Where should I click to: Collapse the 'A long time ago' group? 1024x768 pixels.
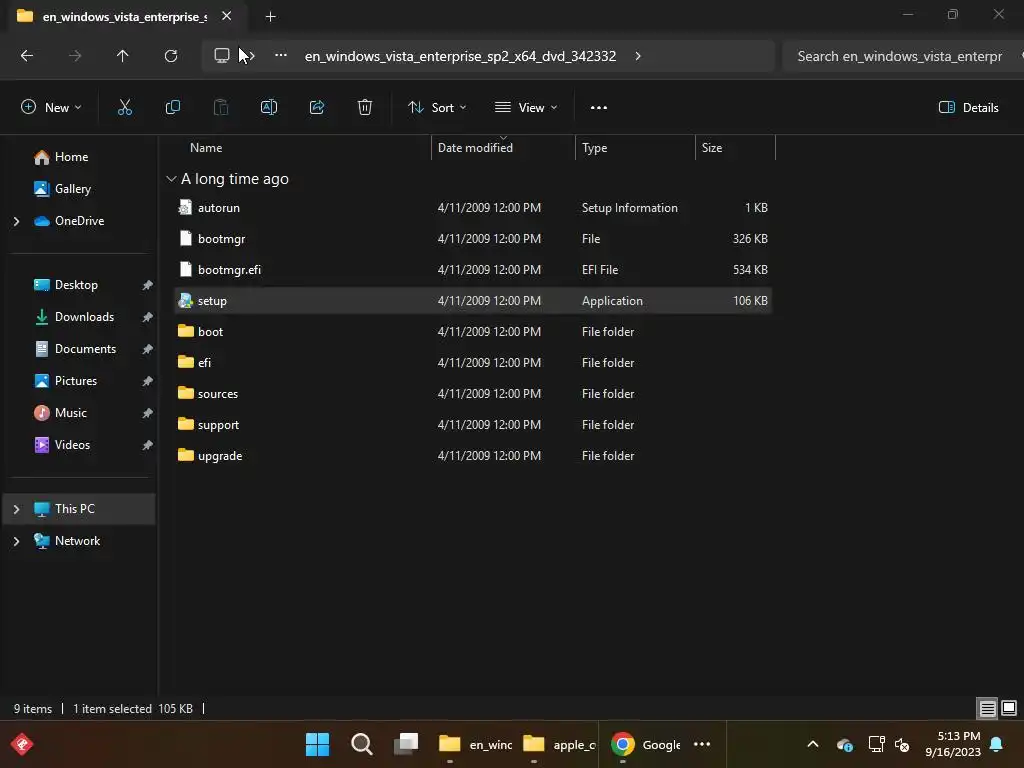171,179
